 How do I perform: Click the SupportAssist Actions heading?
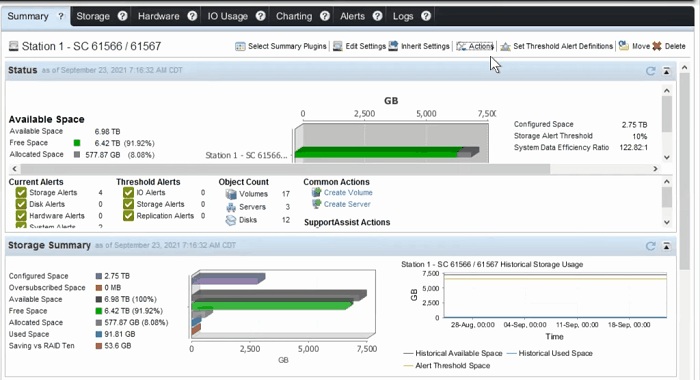pyautogui.click(x=347, y=222)
